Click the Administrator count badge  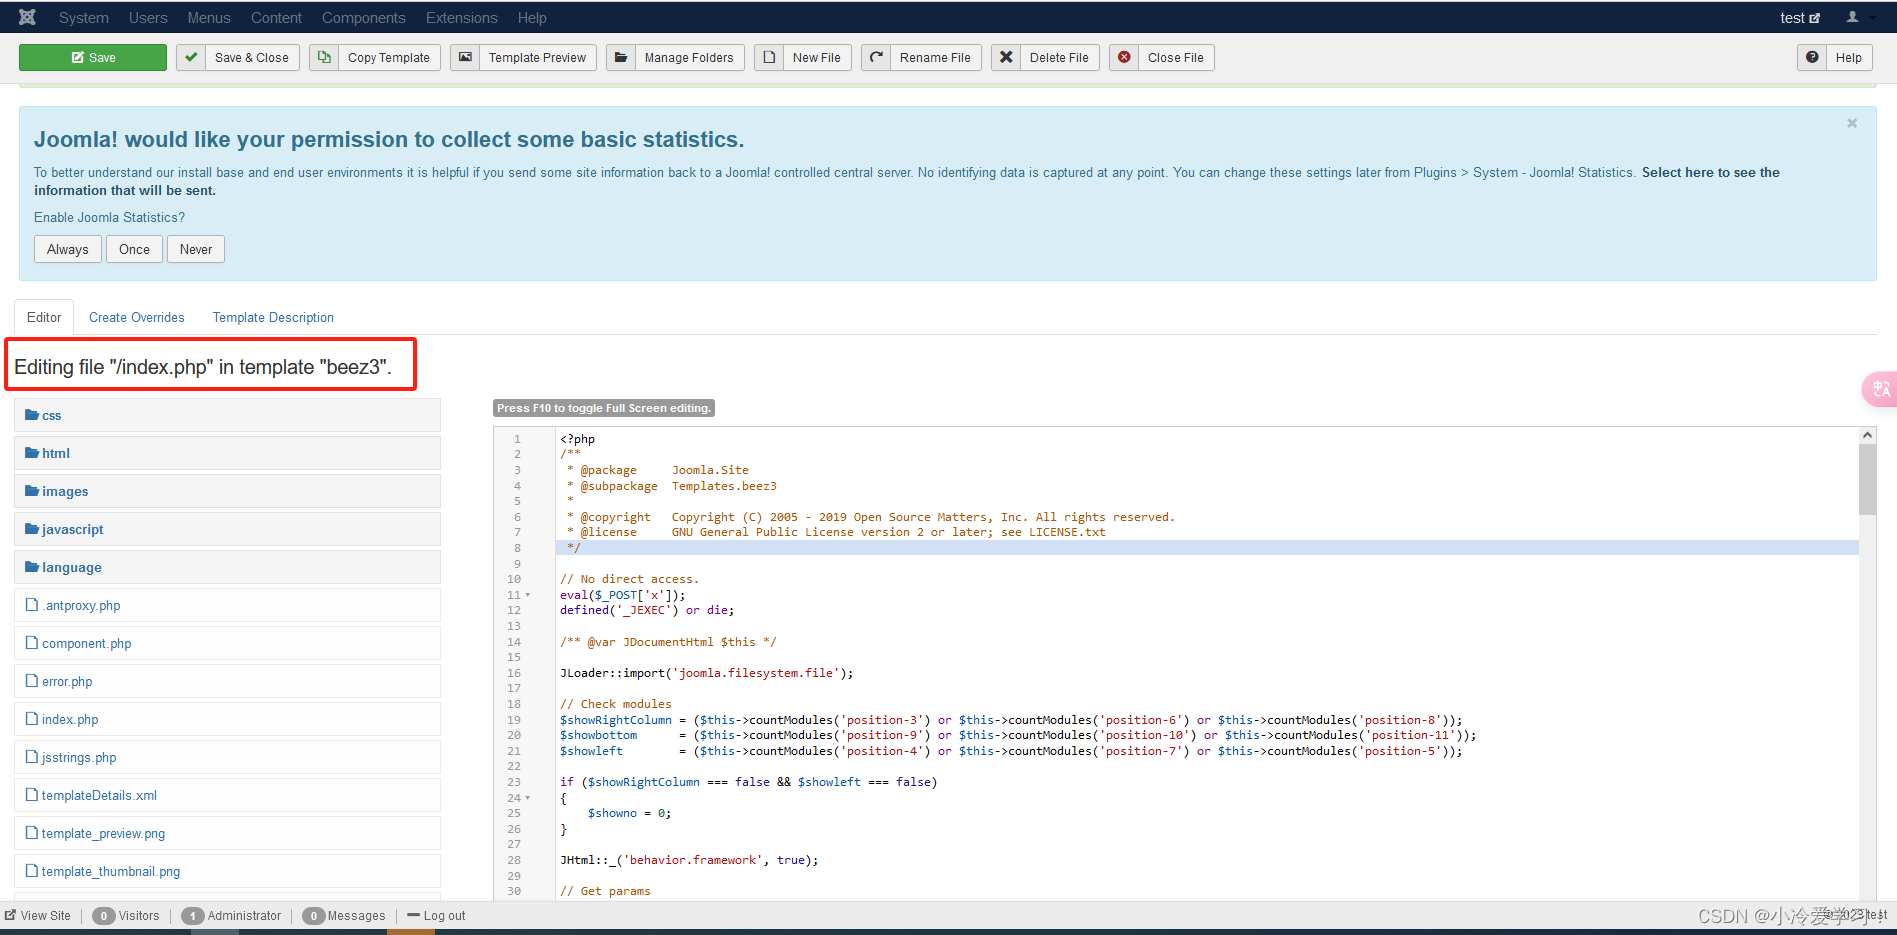(x=193, y=915)
